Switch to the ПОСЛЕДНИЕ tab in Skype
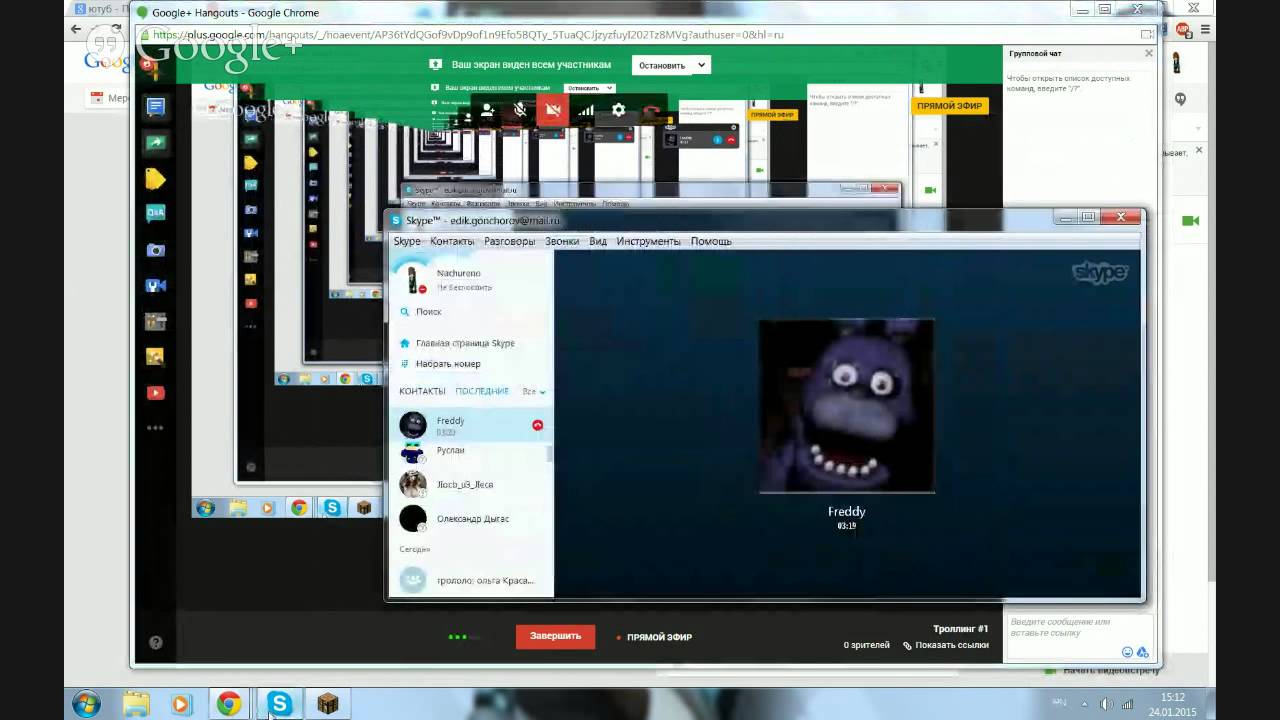 482,391
